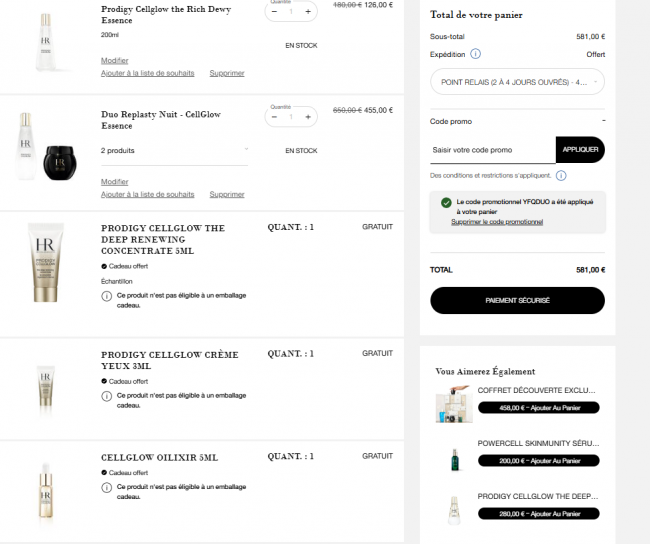Click the Saisir votre code promo field
Screen dimensions: 650x544
click(x=493, y=150)
